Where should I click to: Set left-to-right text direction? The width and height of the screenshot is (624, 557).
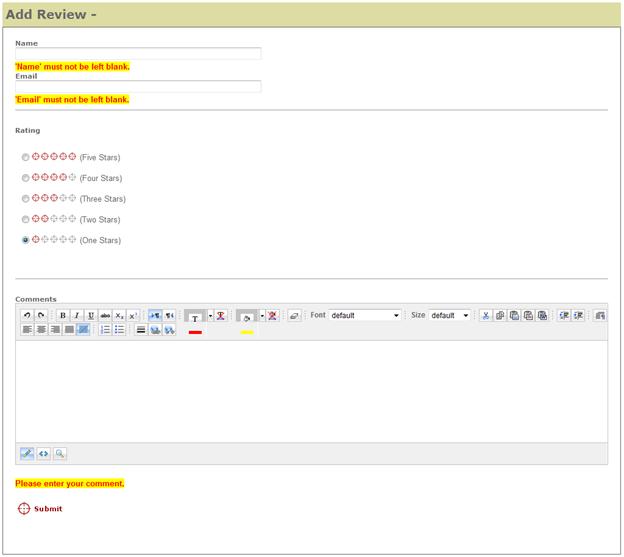pos(155,316)
